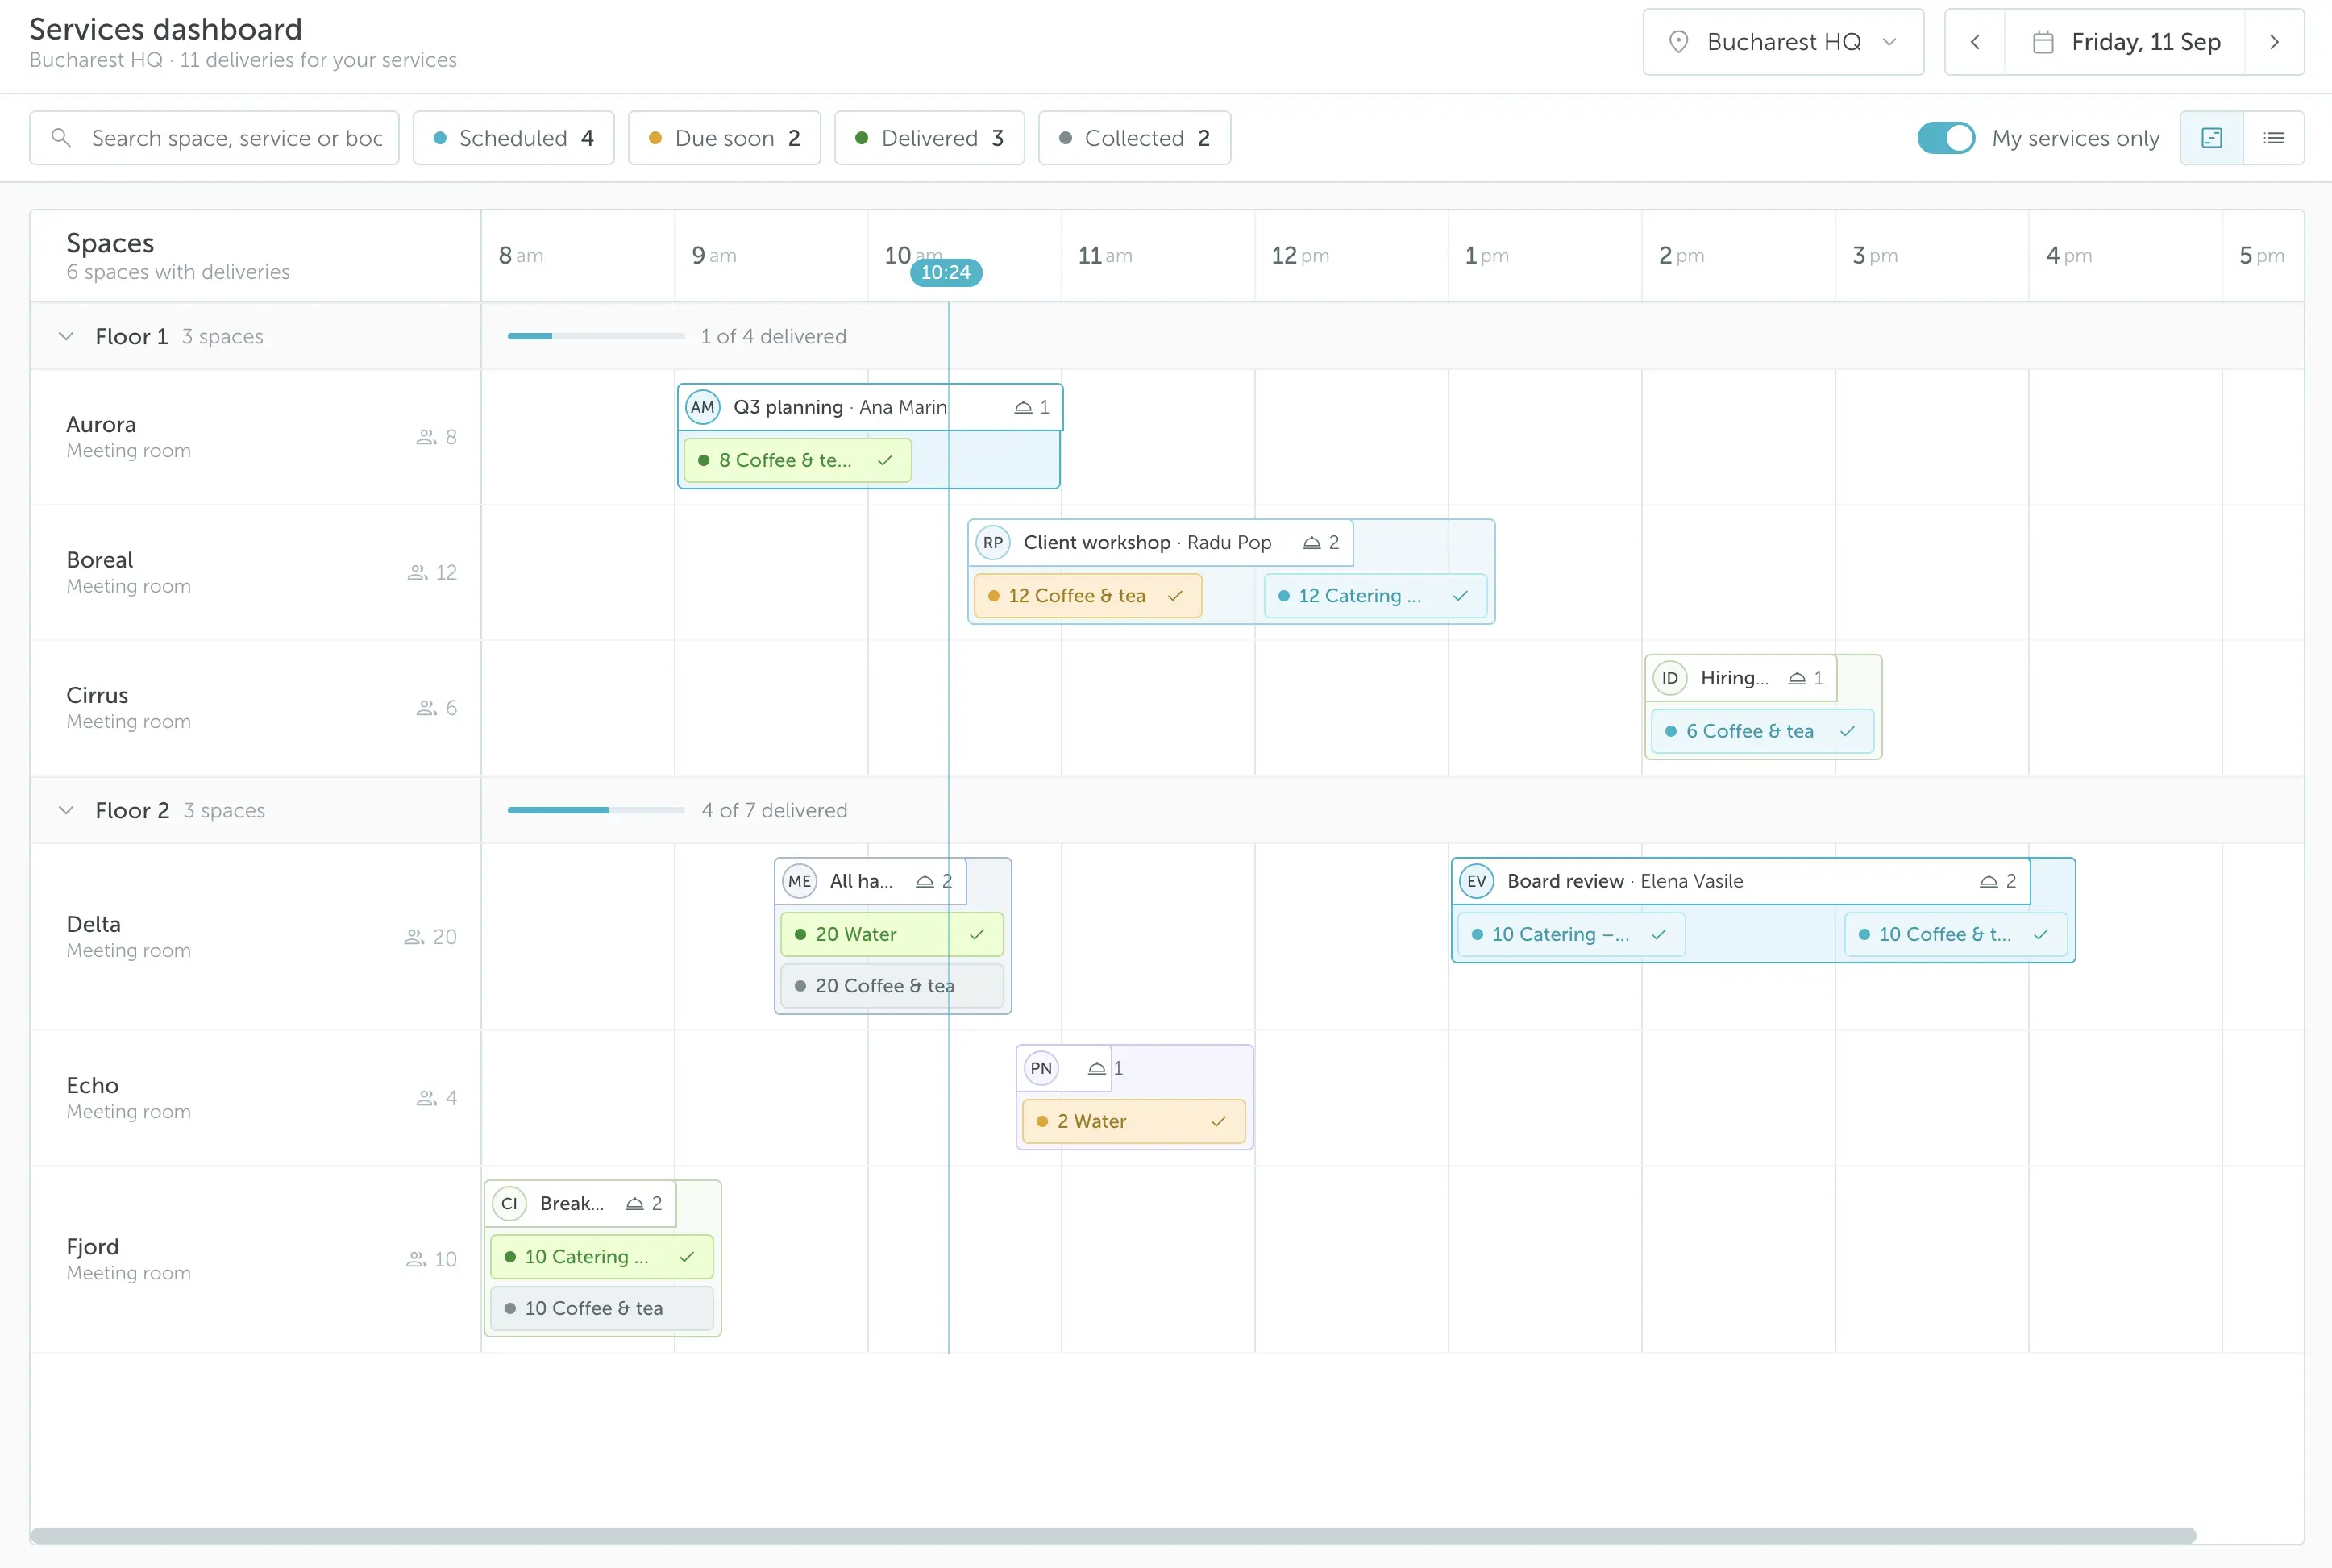
Task: Toggle Scheduled status filter
Action: (514, 138)
